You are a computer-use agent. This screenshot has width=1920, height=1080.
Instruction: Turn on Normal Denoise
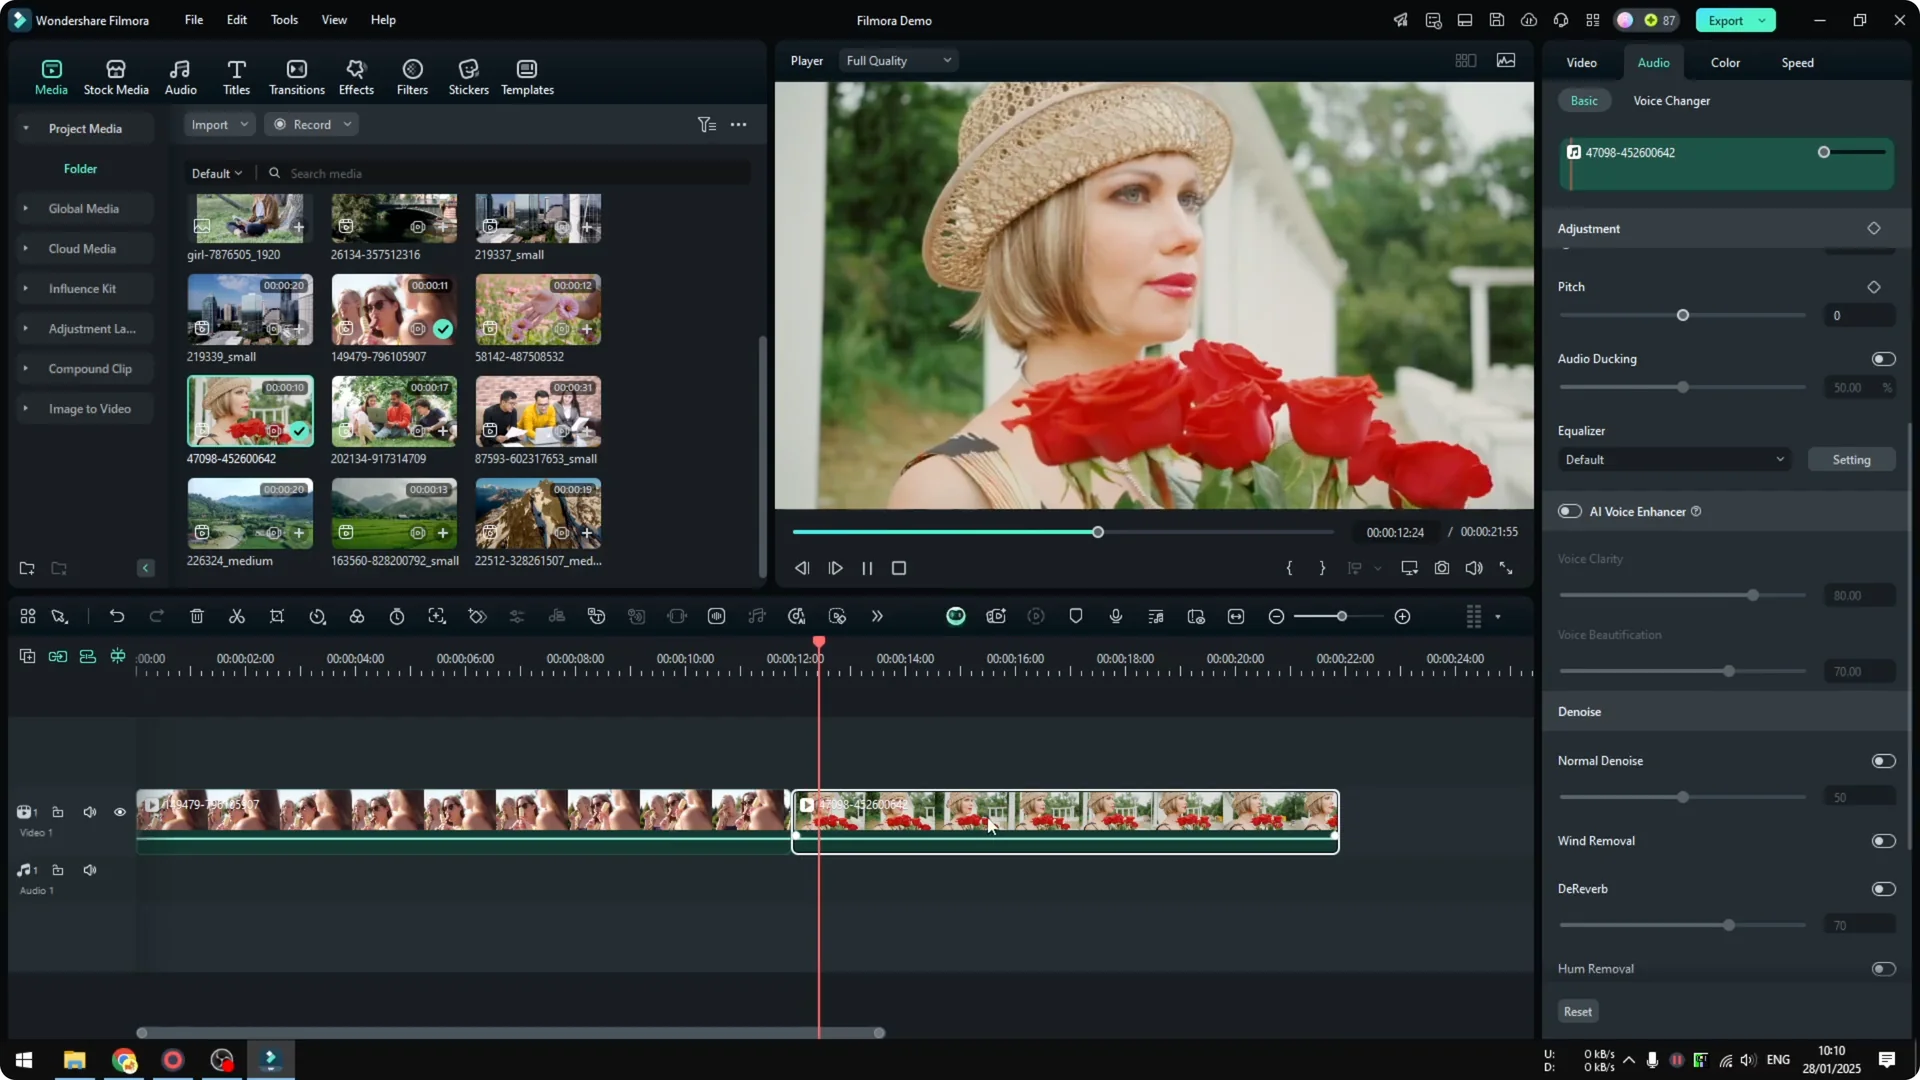coord(1882,760)
